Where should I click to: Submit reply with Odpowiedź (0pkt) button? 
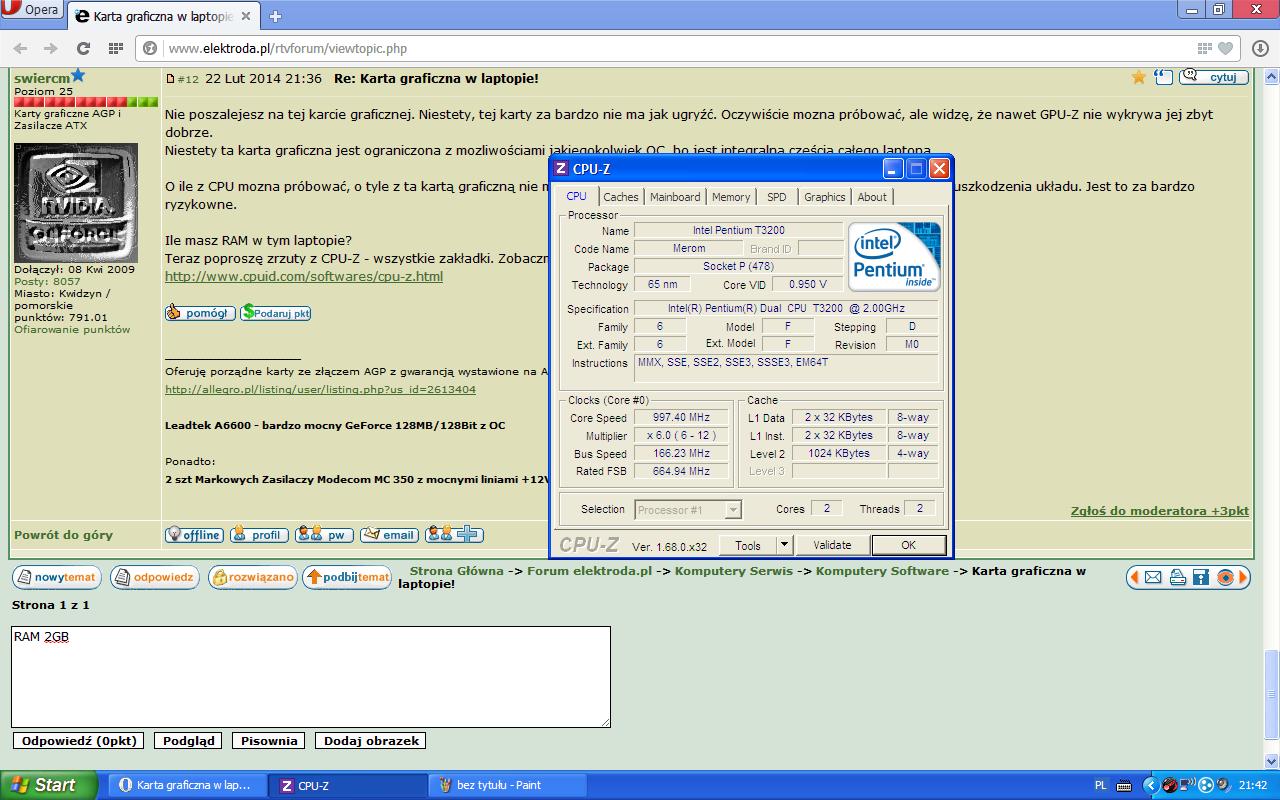pyautogui.click(x=78, y=741)
